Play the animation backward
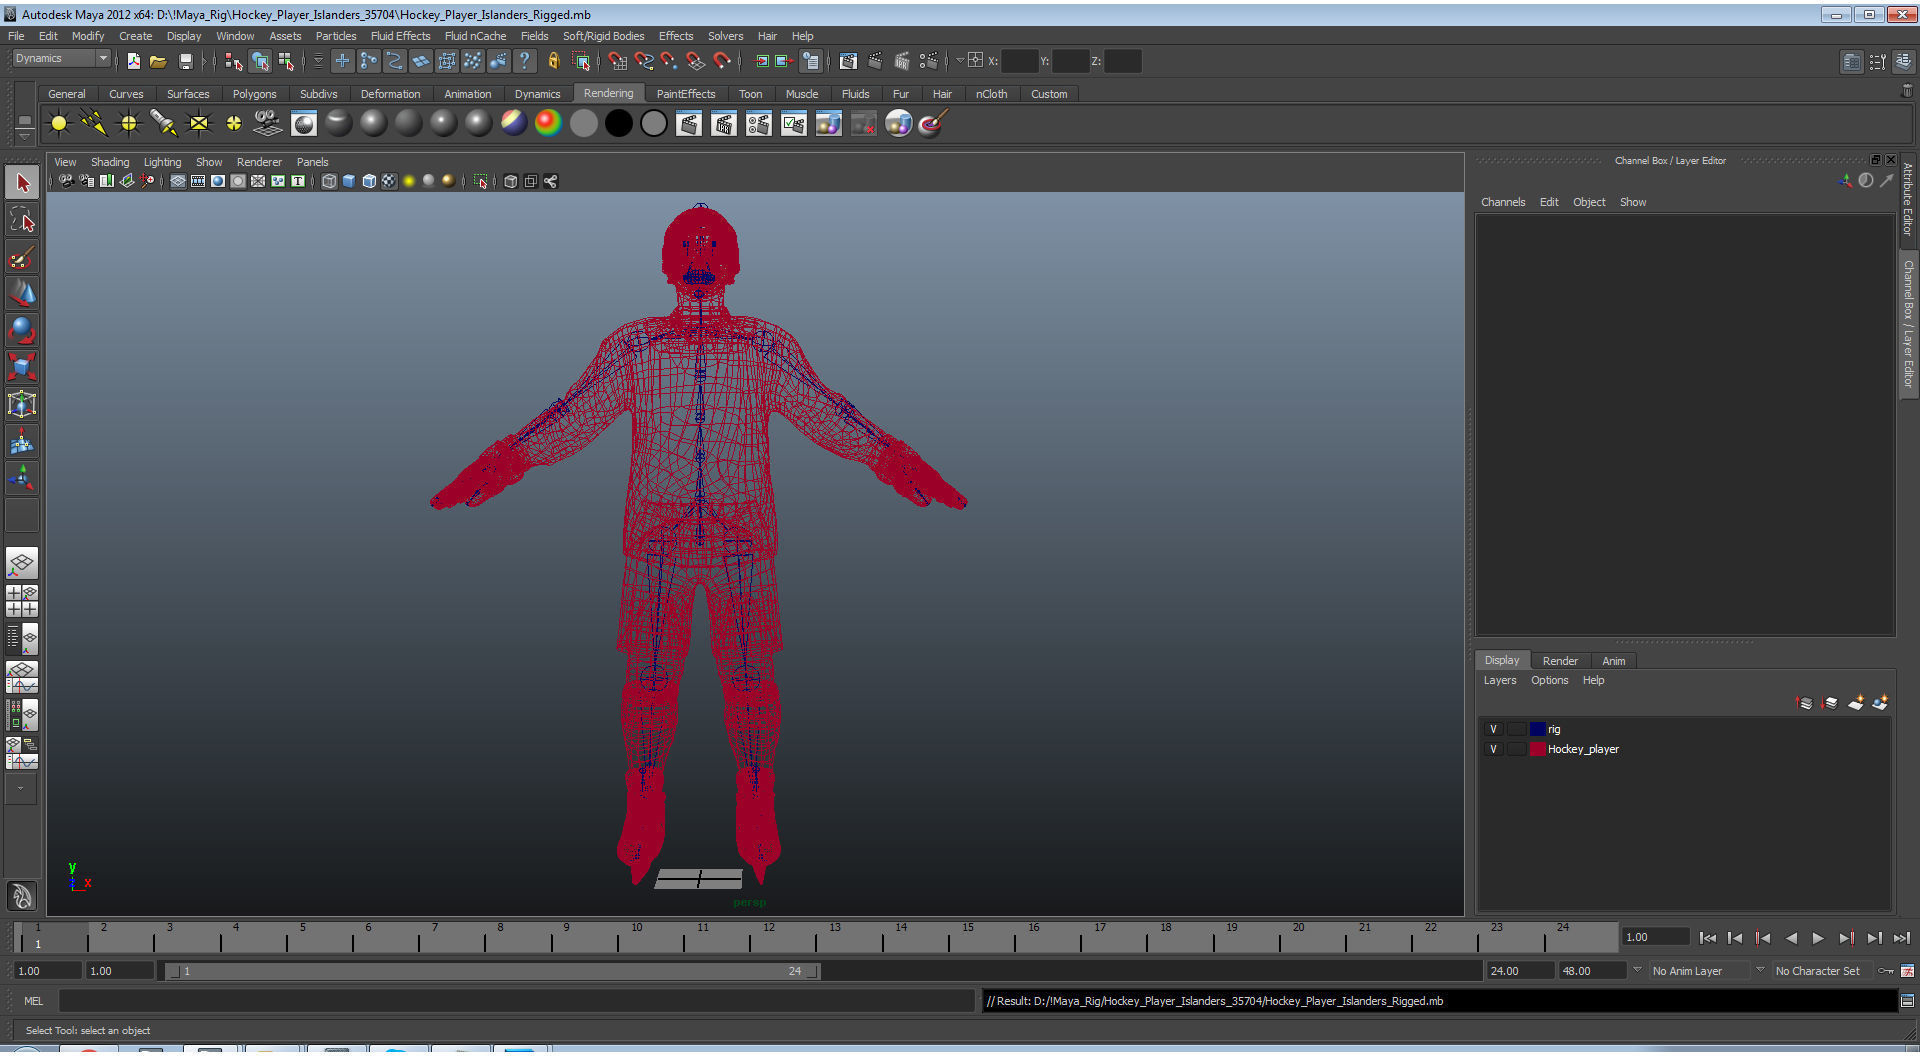Image resolution: width=1920 pixels, height=1056 pixels. [x=1791, y=938]
